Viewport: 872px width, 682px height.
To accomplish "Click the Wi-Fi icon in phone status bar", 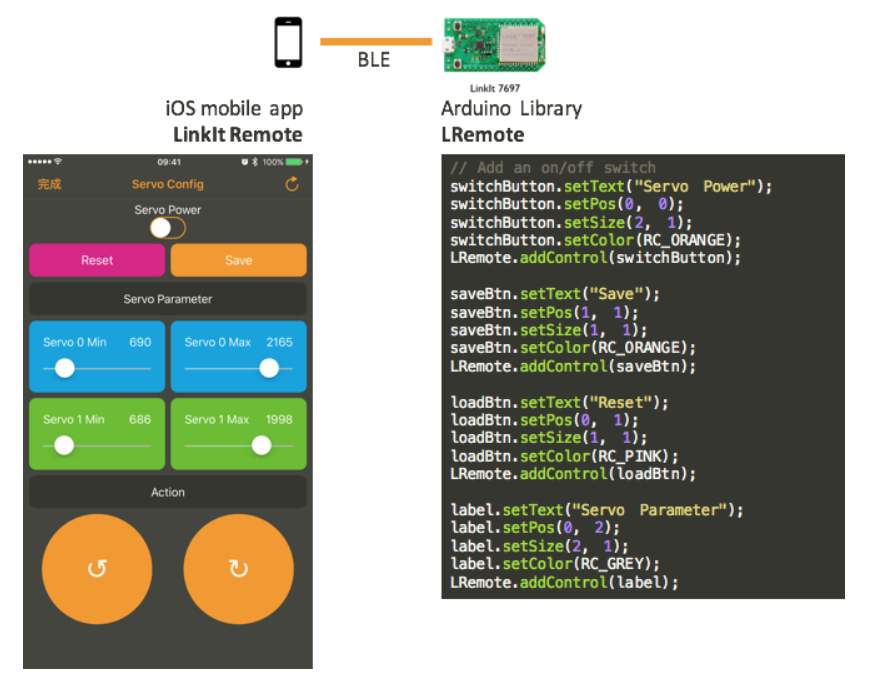I will 58,161.
